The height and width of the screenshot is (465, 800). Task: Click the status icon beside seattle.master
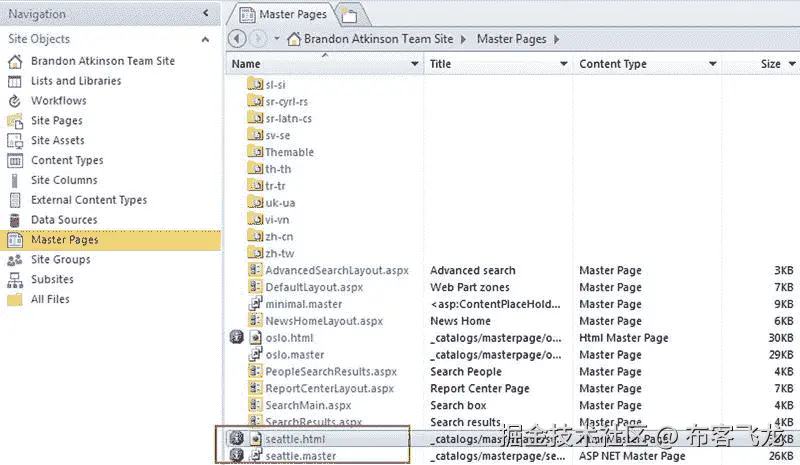click(x=236, y=455)
